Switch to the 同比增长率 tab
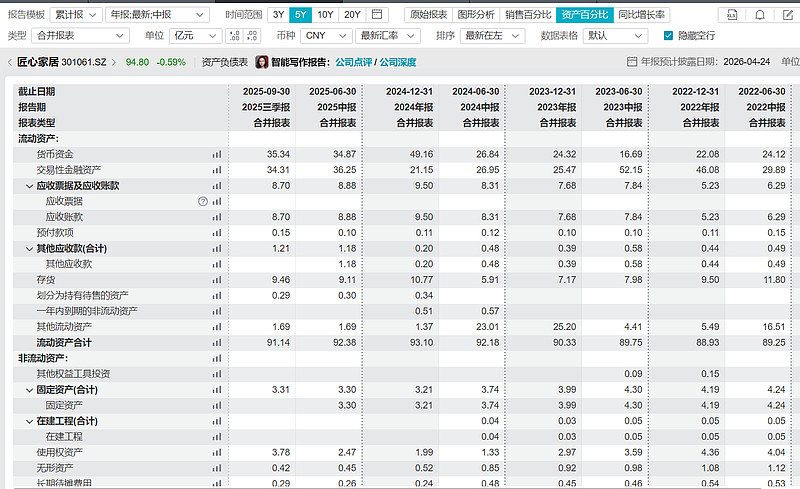 pos(641,15)
